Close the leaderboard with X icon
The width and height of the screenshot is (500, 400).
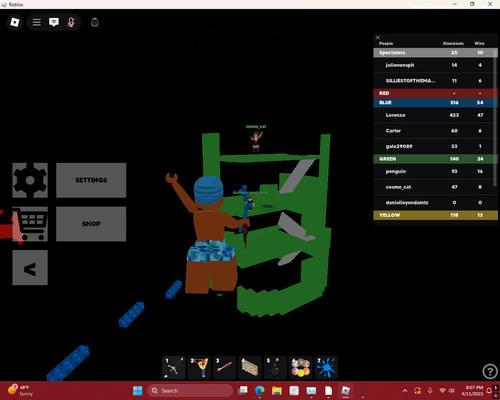[378, 37]
